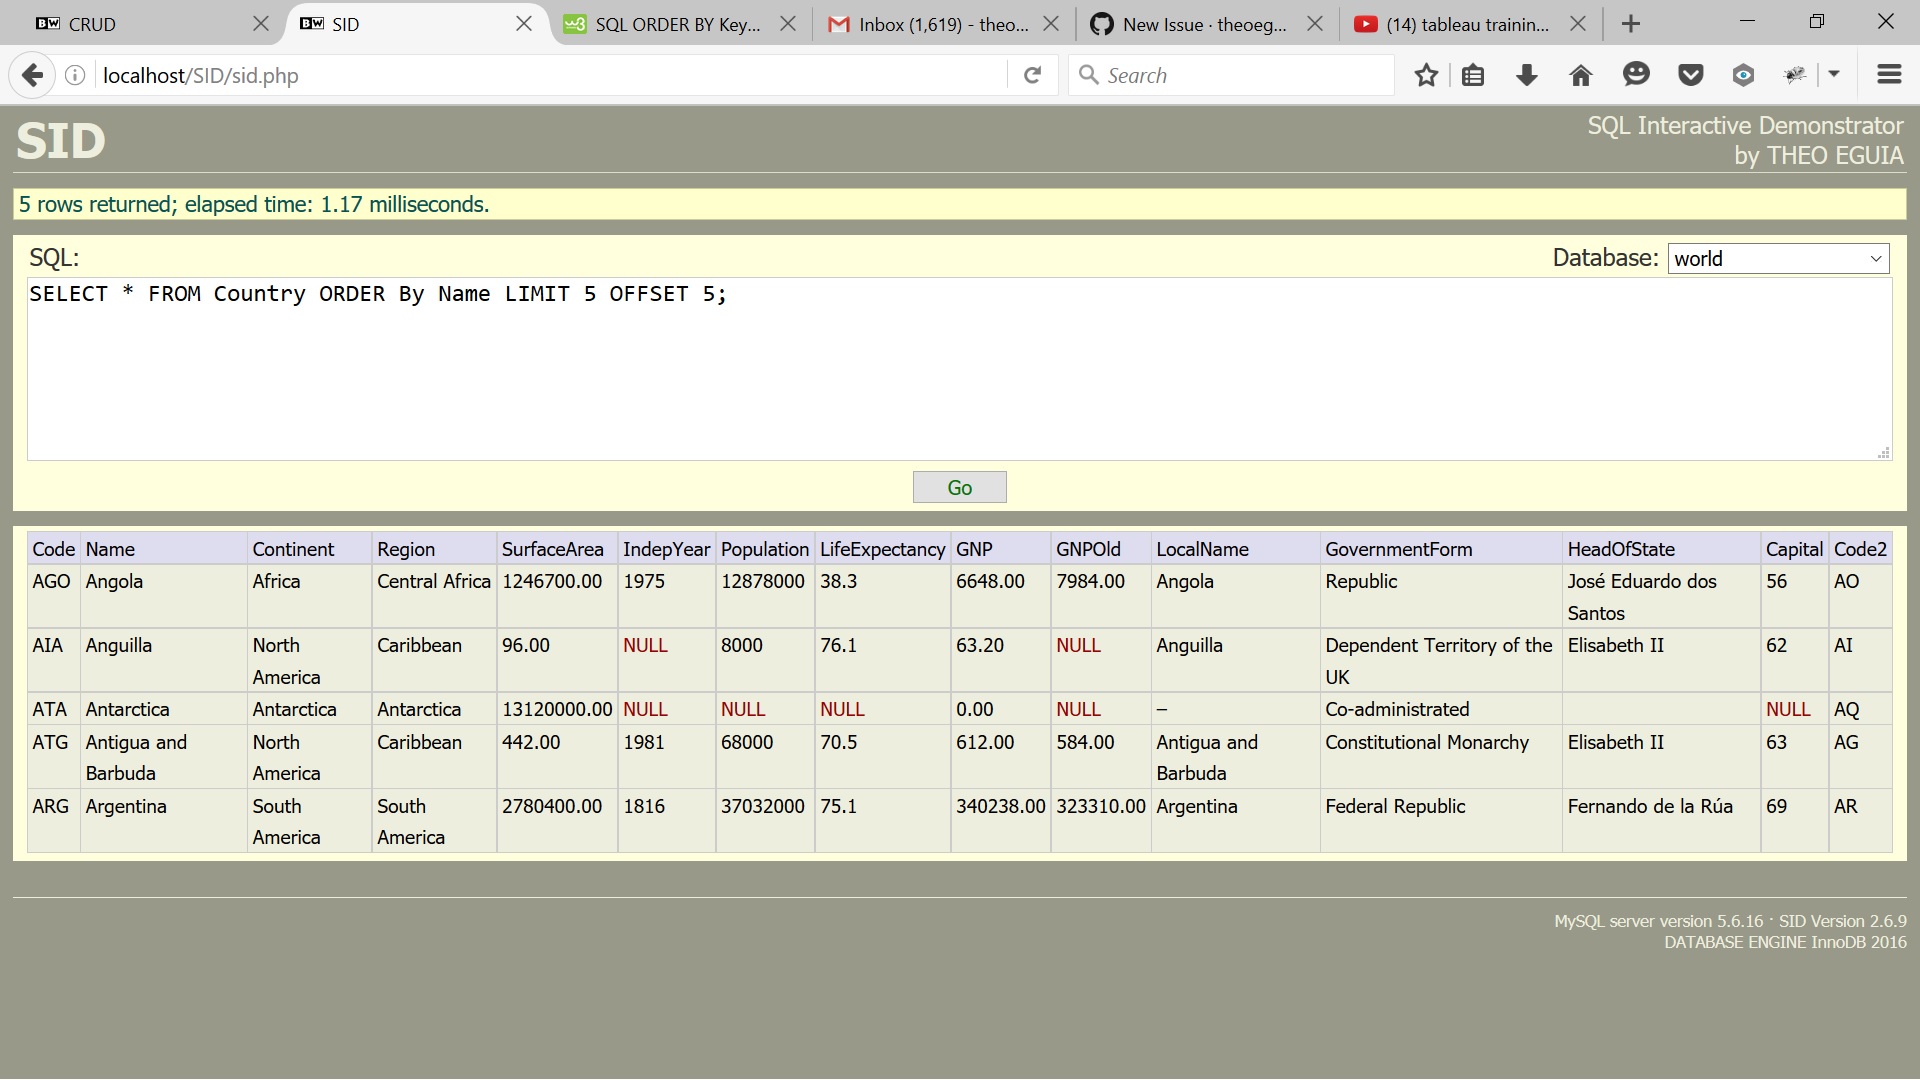Image resolution: width=1920 pixels, height=1080 pixels.
Task: Click the Back navigation arrow
Action: click(33, 74)
